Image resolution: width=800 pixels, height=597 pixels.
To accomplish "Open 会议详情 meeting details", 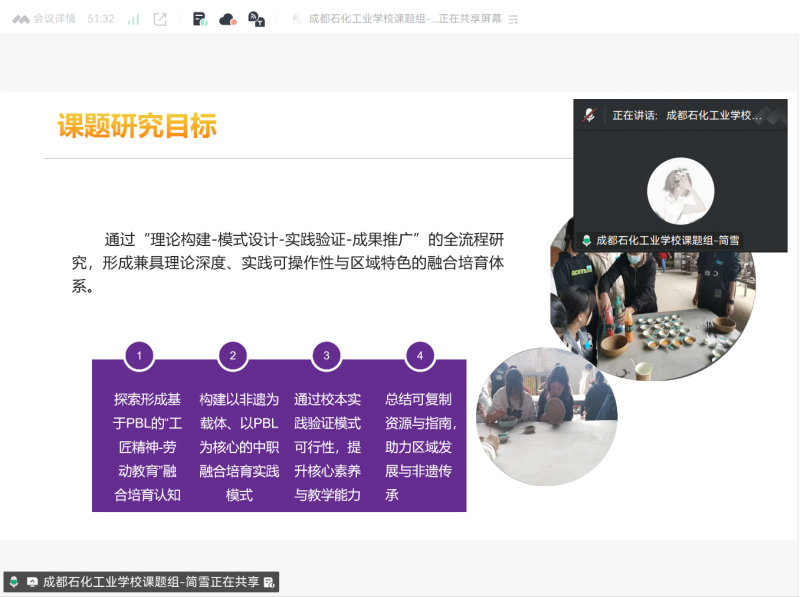I will coord(44,19).
